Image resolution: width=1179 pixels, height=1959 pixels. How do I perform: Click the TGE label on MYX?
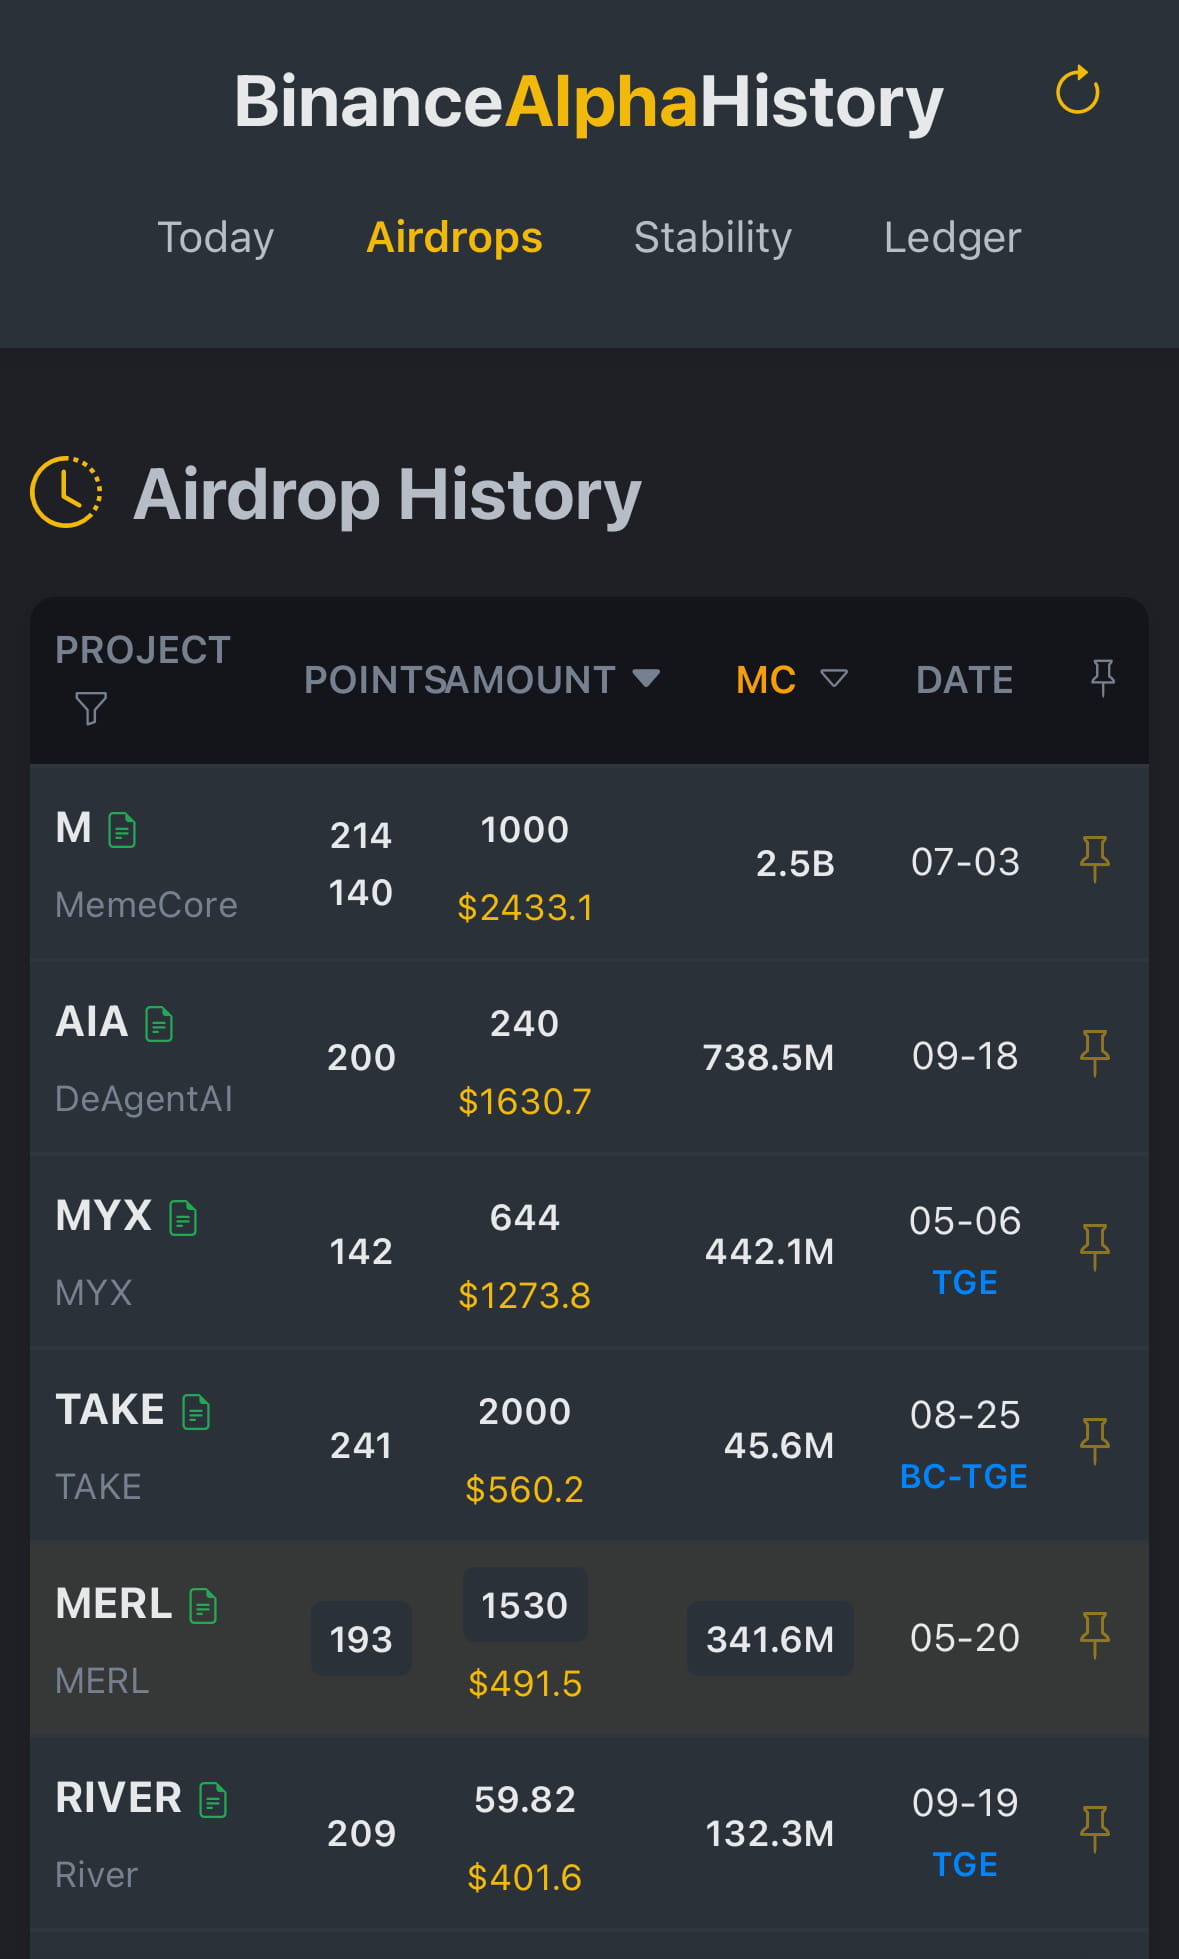point(964,1282)
